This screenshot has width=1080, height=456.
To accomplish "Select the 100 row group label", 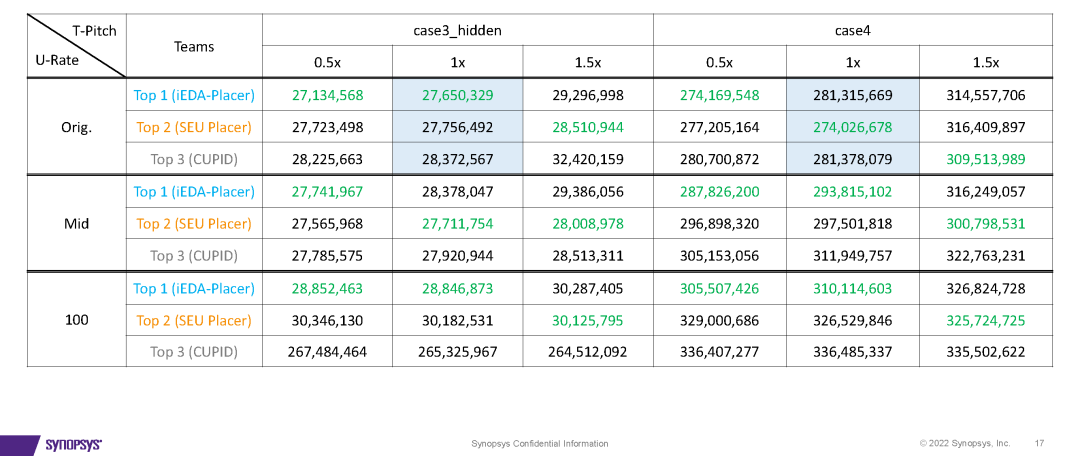I will point(76,320).
